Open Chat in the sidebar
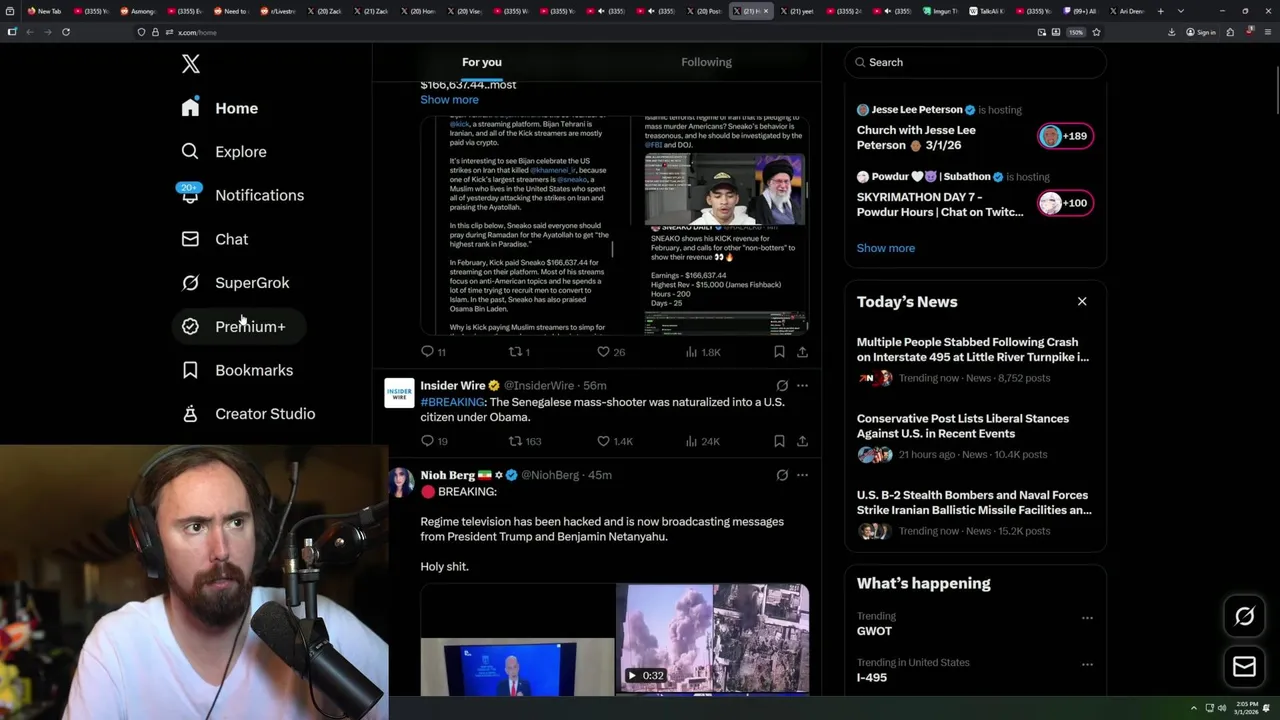This screenshot has width=1280, height=720. [214, 239]
